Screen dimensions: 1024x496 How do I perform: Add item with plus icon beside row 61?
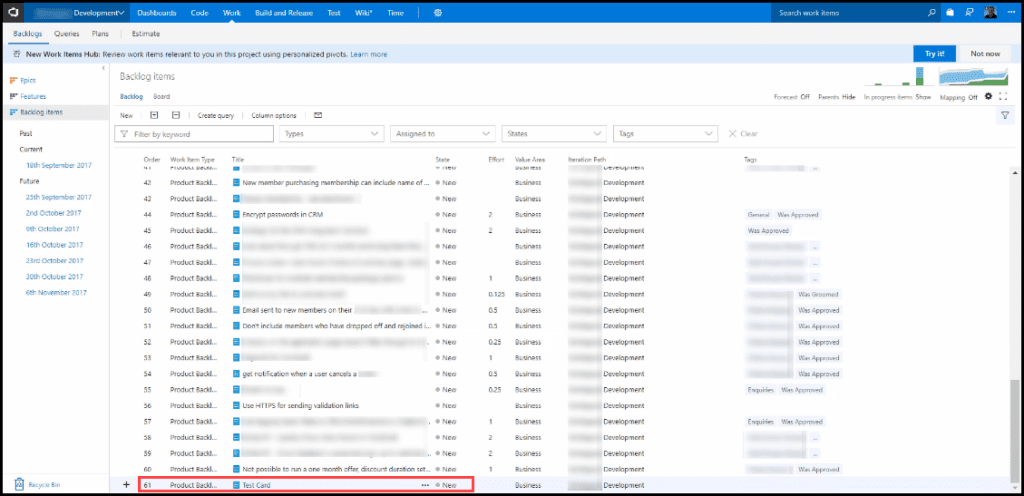pyautogui.click(x=126, y=485)
